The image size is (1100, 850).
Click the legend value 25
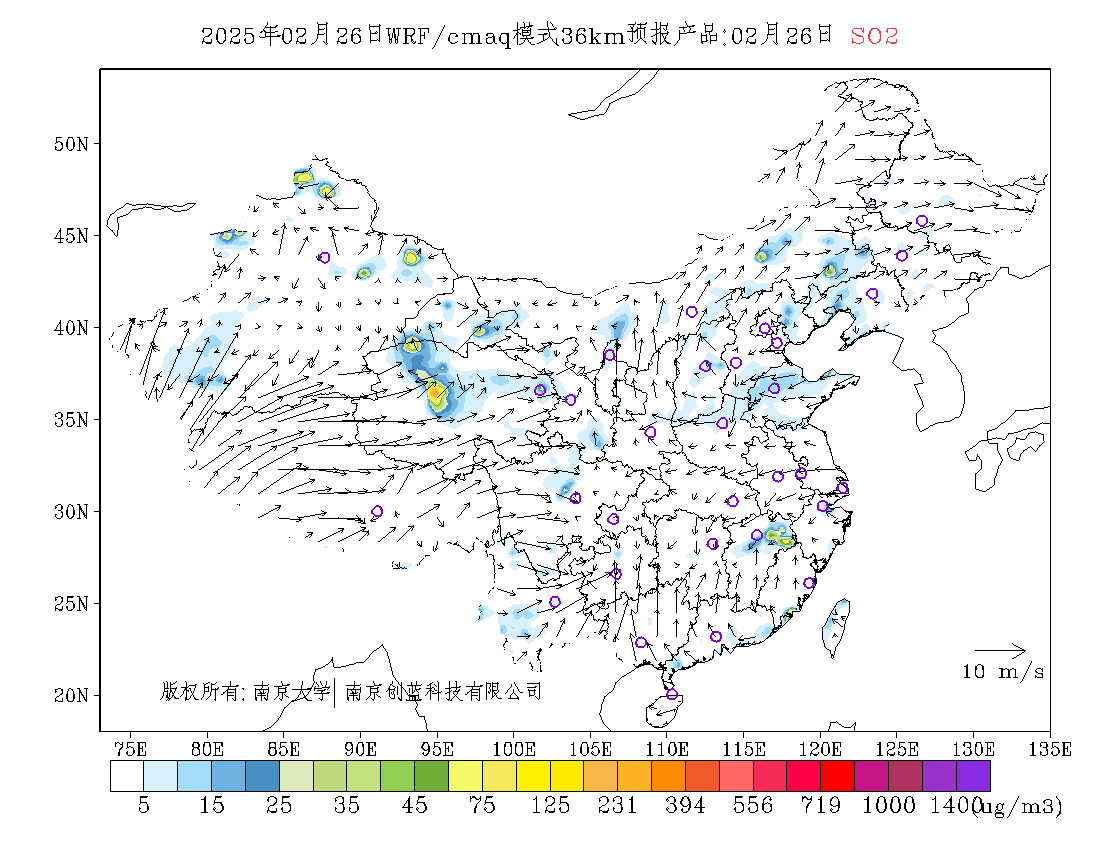click(x=279, y=805)
